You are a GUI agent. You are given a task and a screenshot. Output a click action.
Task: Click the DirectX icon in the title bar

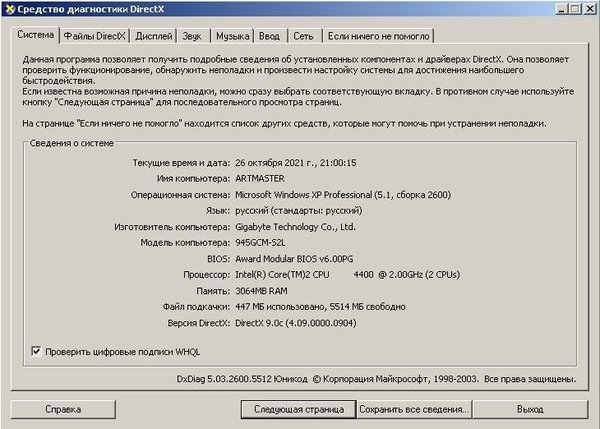click(x=9, y=9)
